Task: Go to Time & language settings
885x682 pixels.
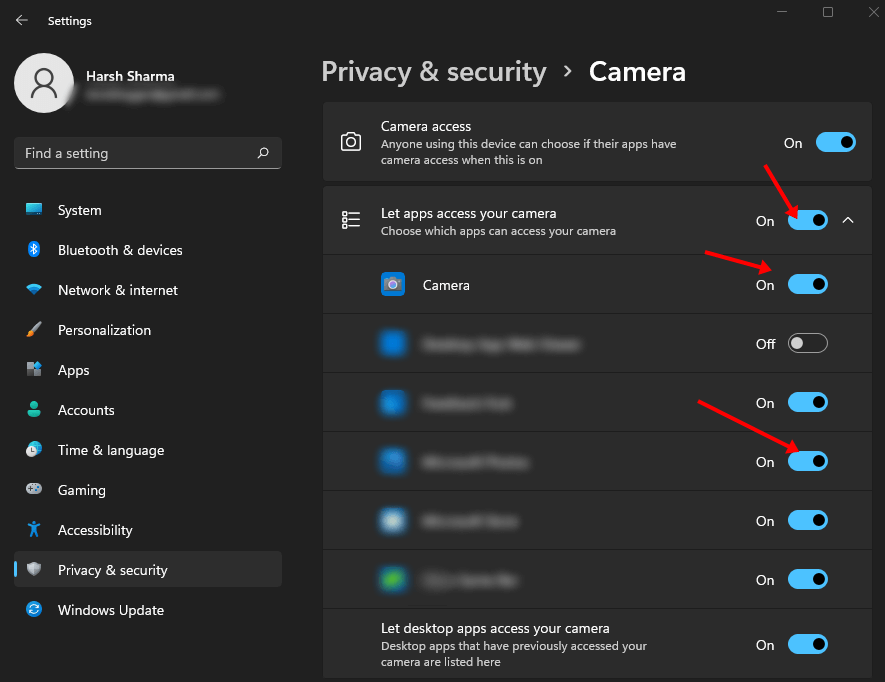Action: pyautogui.click(x=110, y=450)
